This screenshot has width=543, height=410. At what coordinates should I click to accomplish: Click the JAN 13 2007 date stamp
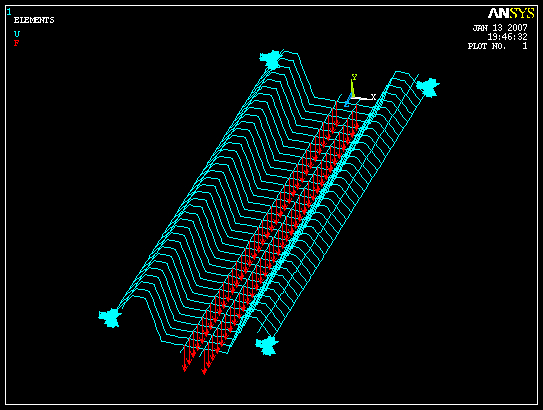(500, 28)
